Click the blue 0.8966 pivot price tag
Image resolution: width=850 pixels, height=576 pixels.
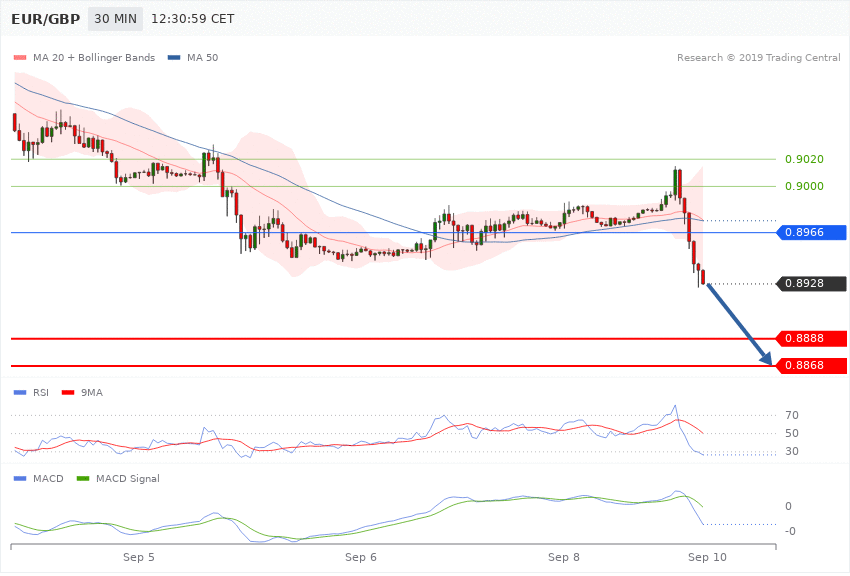coord(812,232)
